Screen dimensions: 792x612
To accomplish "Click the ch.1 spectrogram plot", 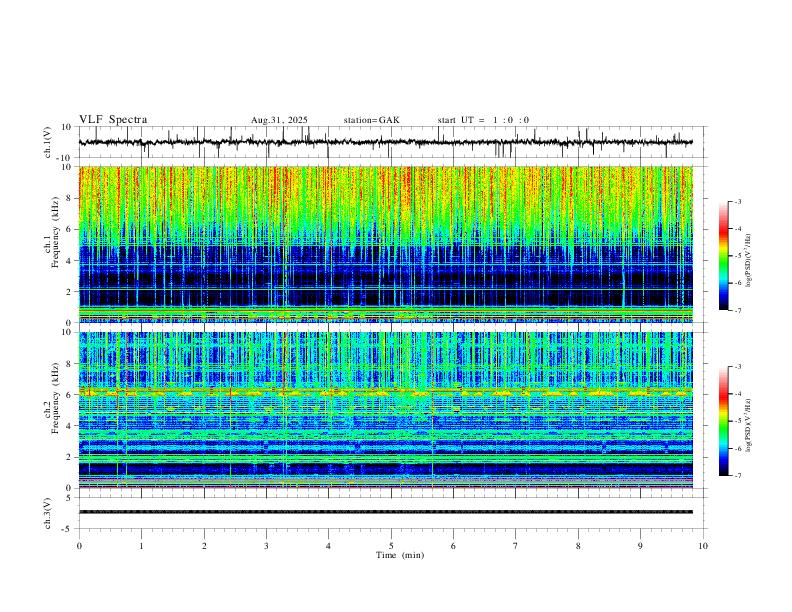I will [386, 244].
